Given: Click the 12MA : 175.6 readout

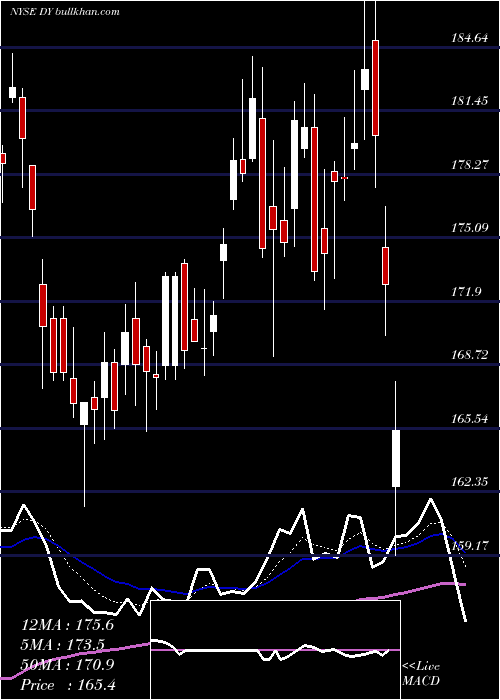Looking at the screenshot, I should (67, 625).
